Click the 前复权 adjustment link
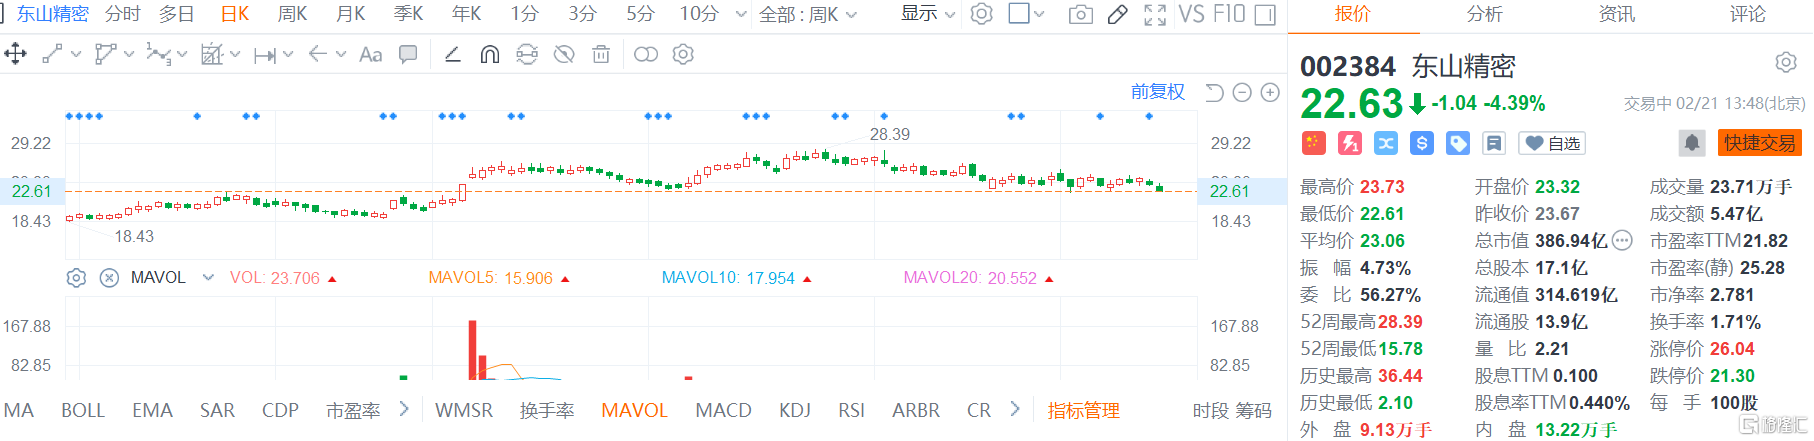 (1158, 92)
